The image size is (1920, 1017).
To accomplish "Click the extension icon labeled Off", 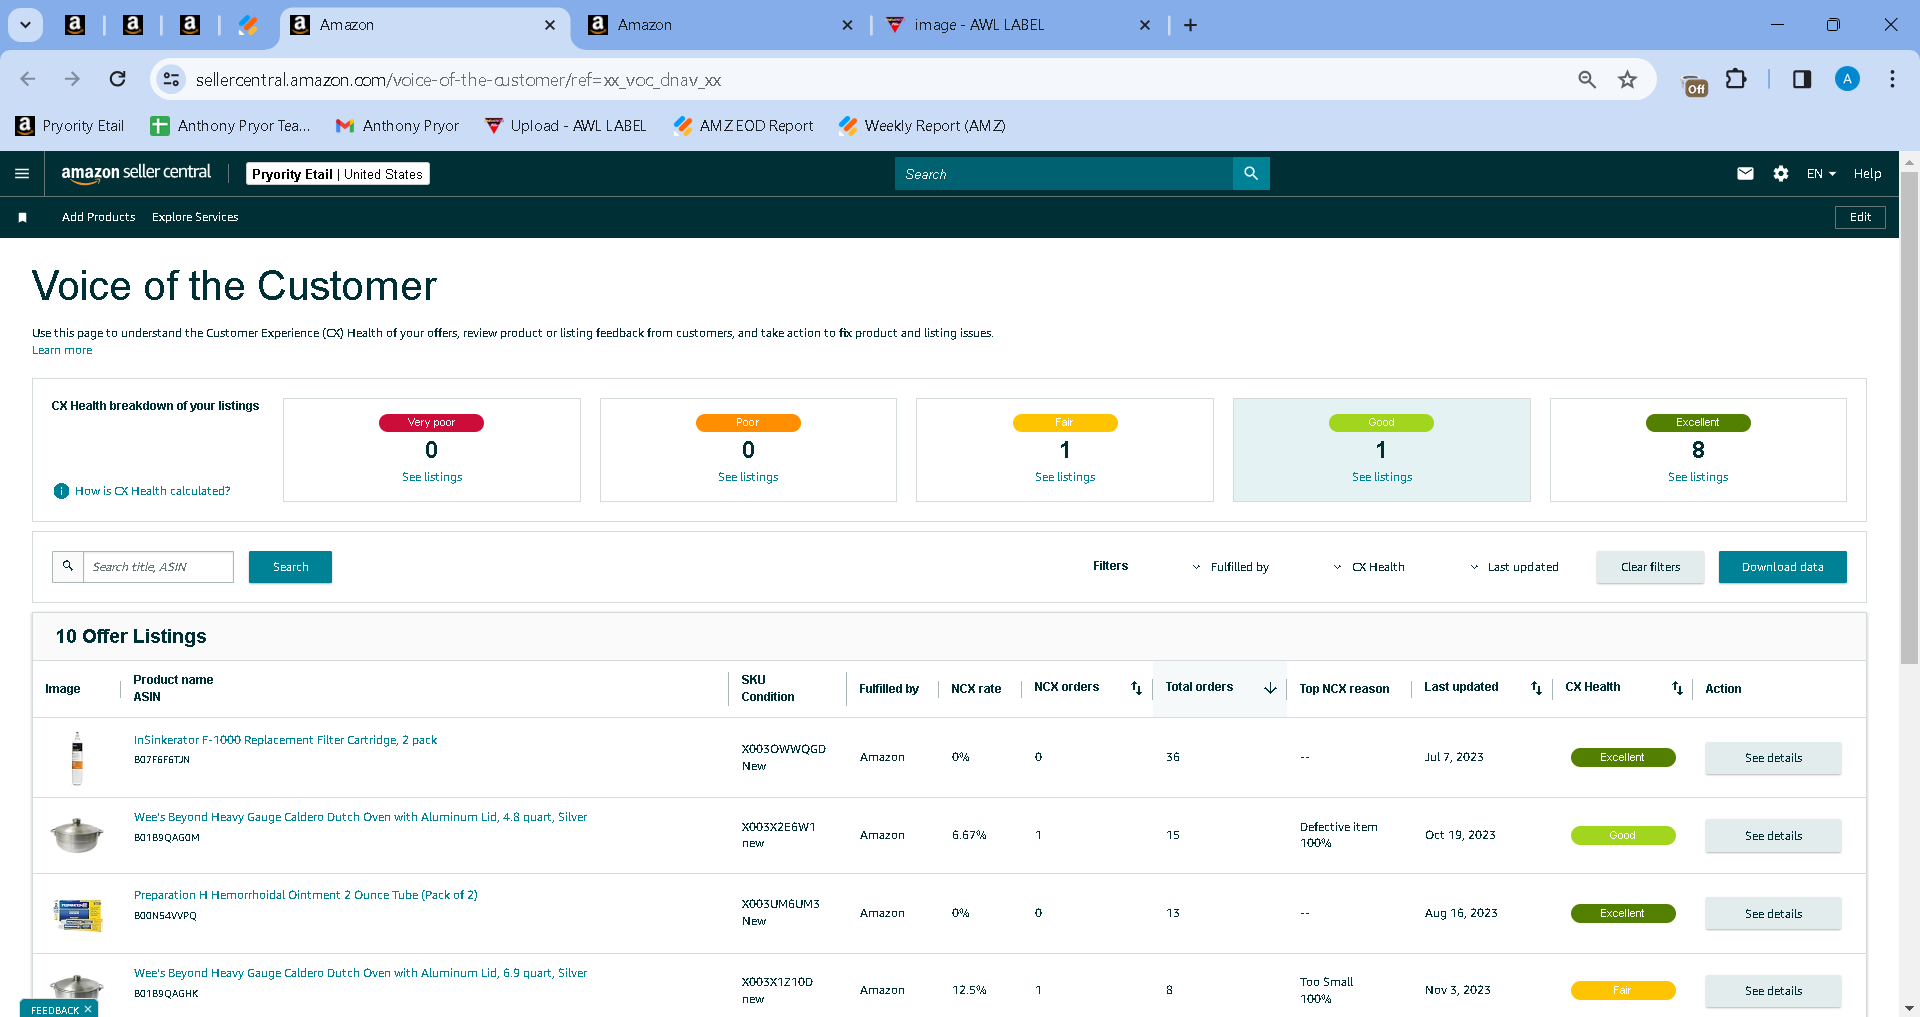I will point(1695,85).
